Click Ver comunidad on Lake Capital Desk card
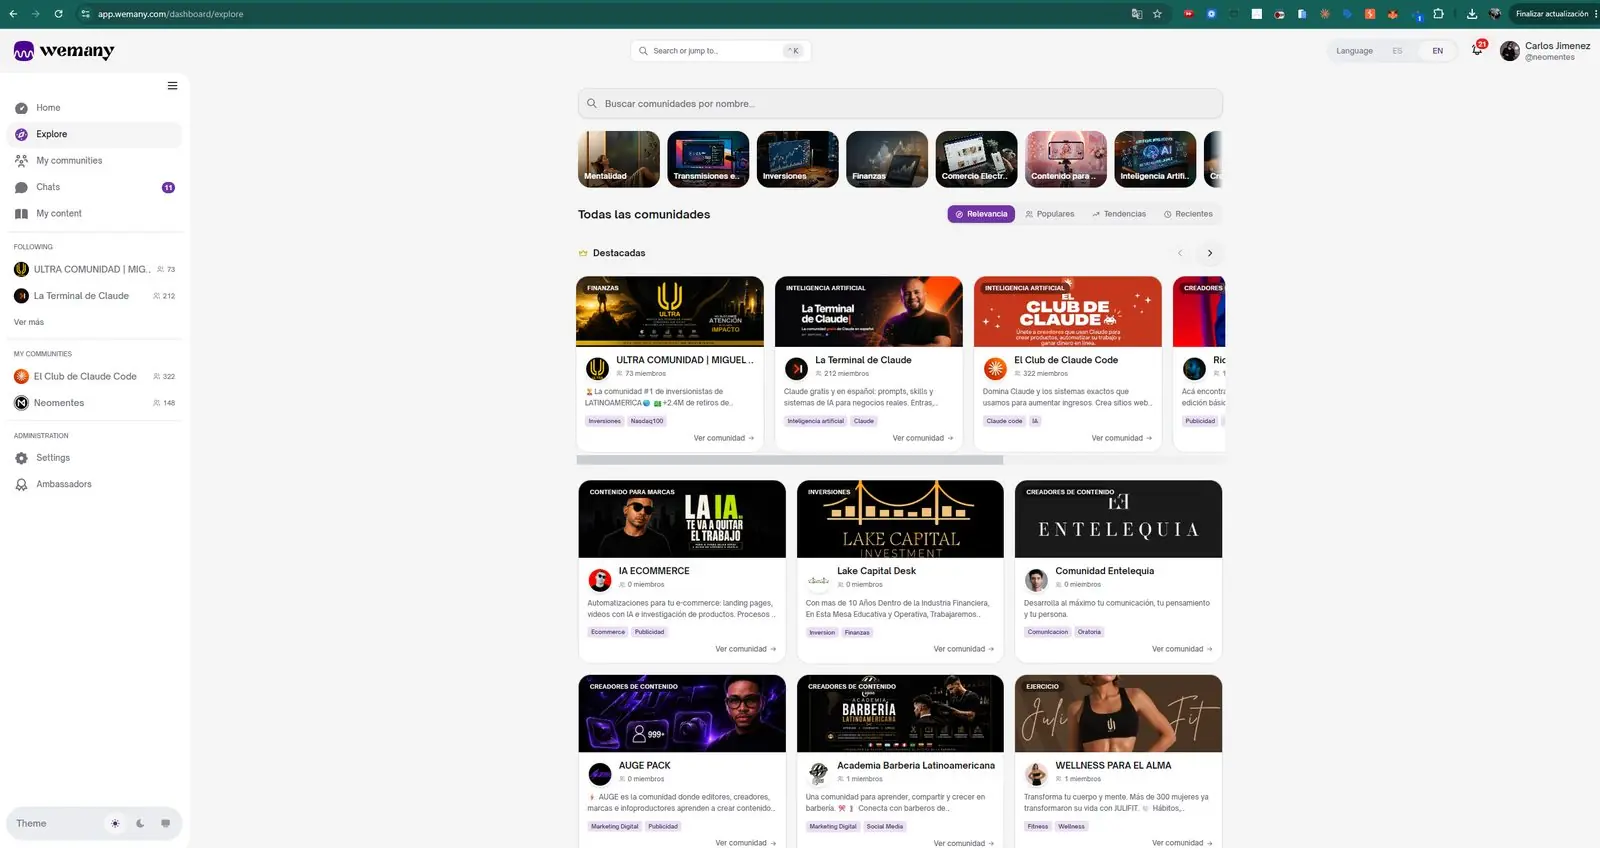Viewport: 1600px width, 848px height. coord(964,649)
